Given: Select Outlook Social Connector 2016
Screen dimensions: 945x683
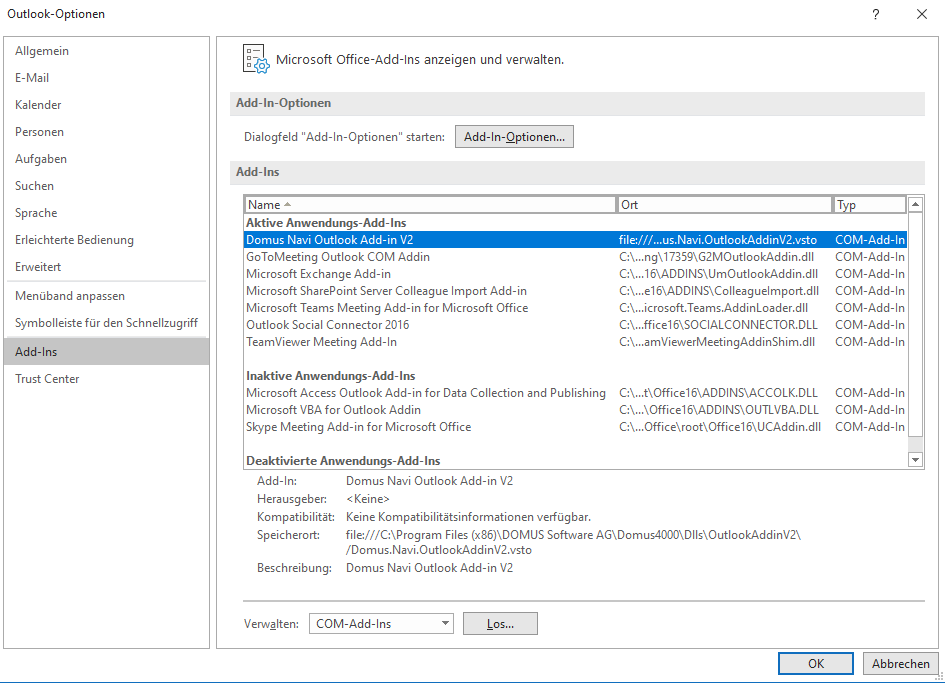Looking at the screenshot, I should point(576,325).
